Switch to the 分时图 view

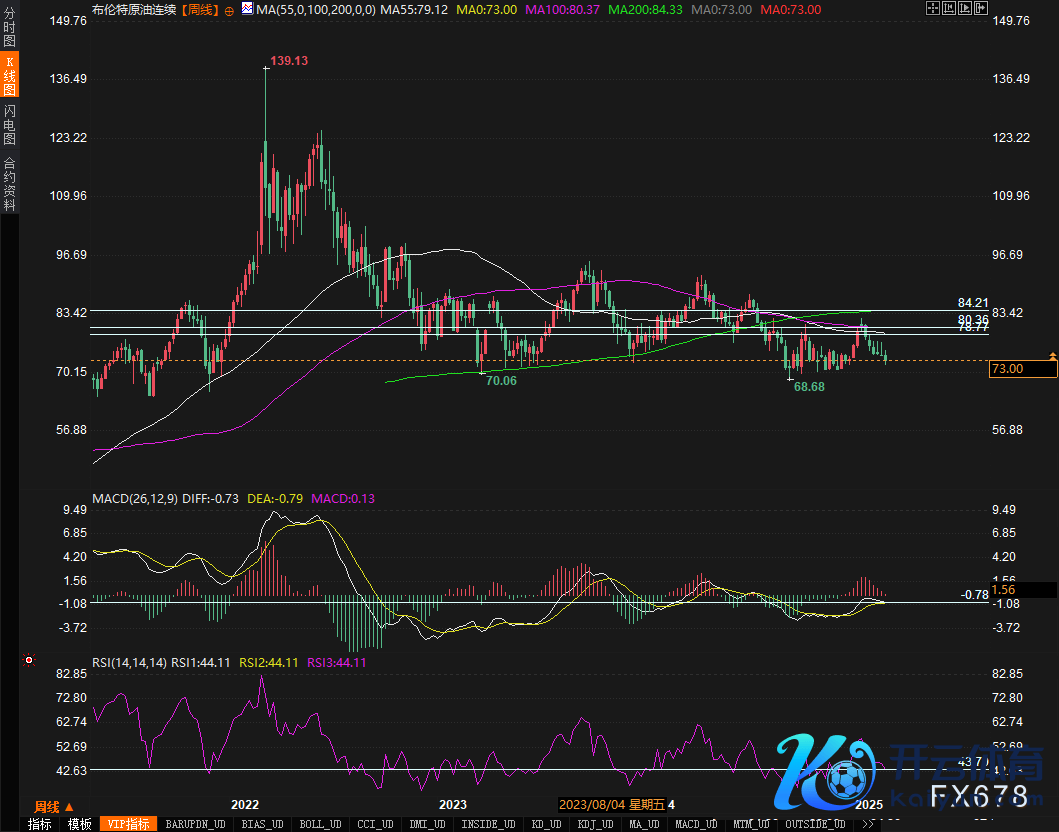pyautogui.click(x=10, y=29)
